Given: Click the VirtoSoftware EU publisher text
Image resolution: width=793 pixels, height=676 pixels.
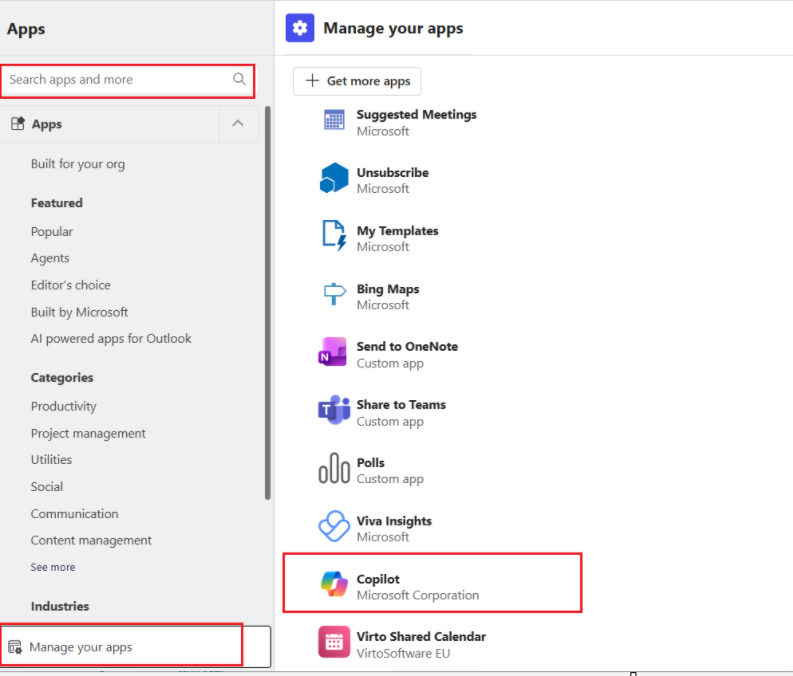Looking at the screenshot, I should 403,654.
